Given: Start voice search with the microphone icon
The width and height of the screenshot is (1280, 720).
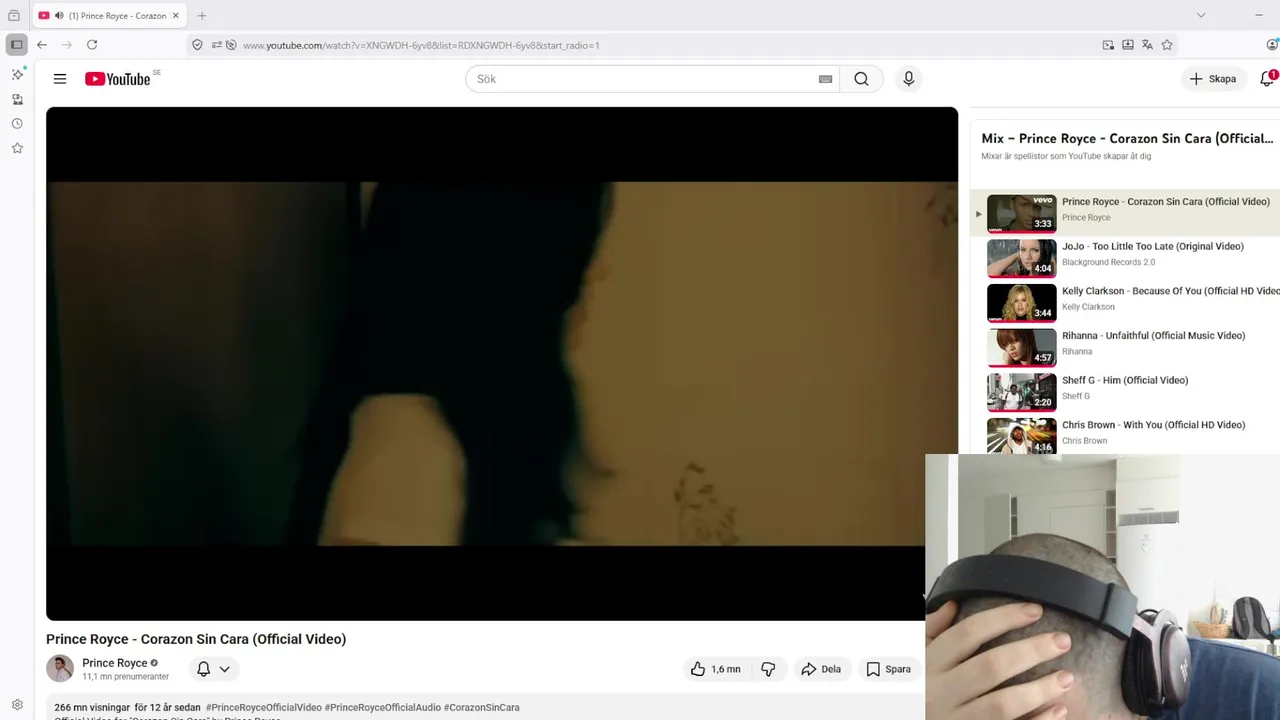Looking at the screenshot, I should click(x=908, y=79).
